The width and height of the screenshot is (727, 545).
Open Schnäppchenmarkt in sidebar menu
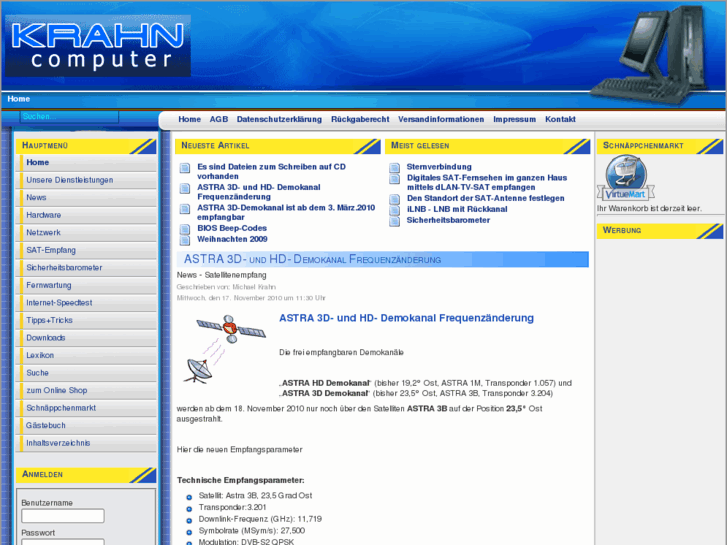coord(87,408)
